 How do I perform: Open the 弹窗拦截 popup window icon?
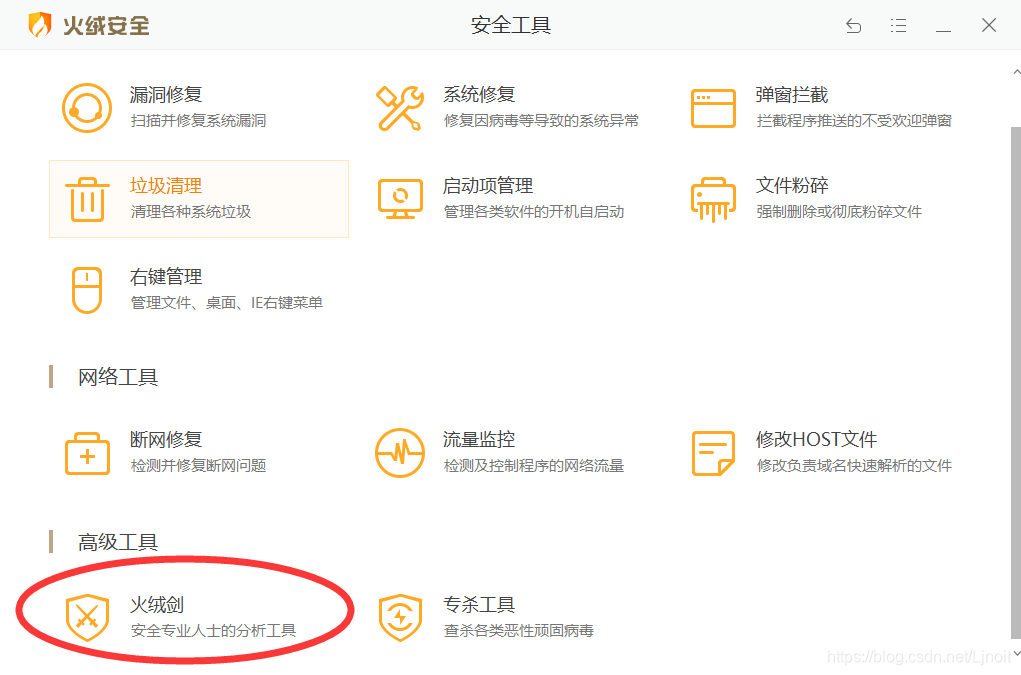coord(713,108)
